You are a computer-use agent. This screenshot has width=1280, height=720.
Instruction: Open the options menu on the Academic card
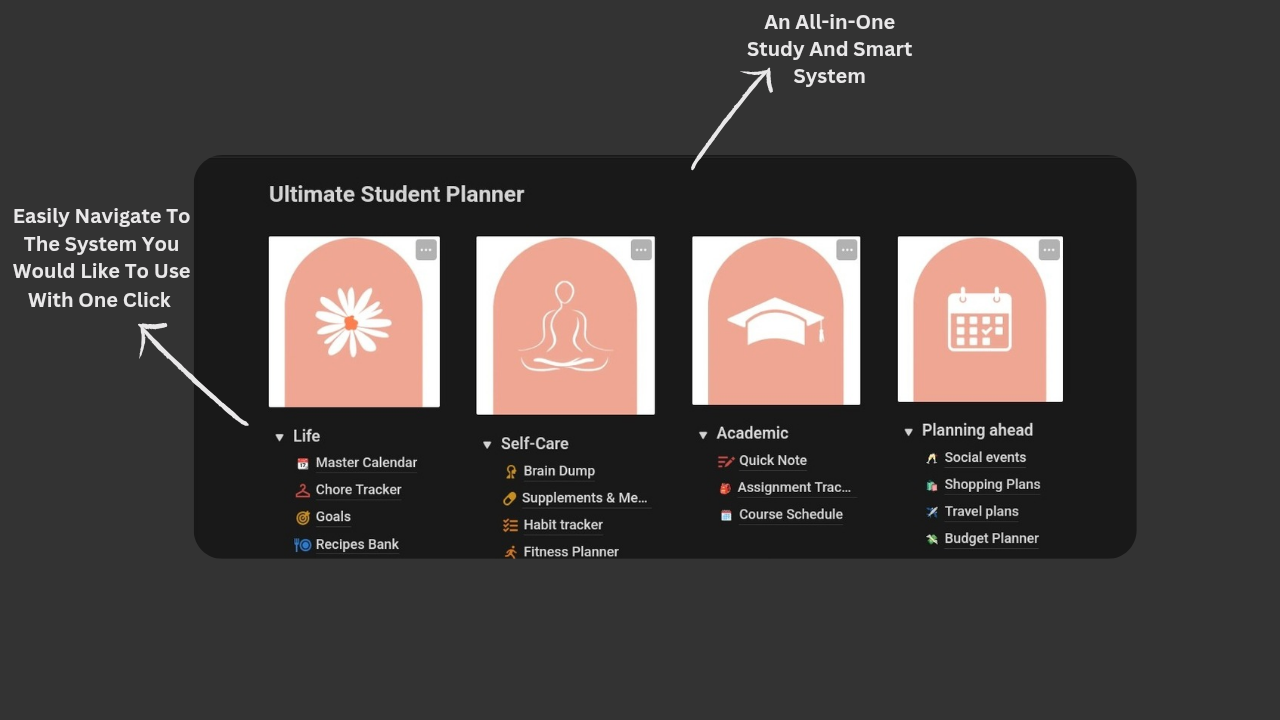(847, 249)
